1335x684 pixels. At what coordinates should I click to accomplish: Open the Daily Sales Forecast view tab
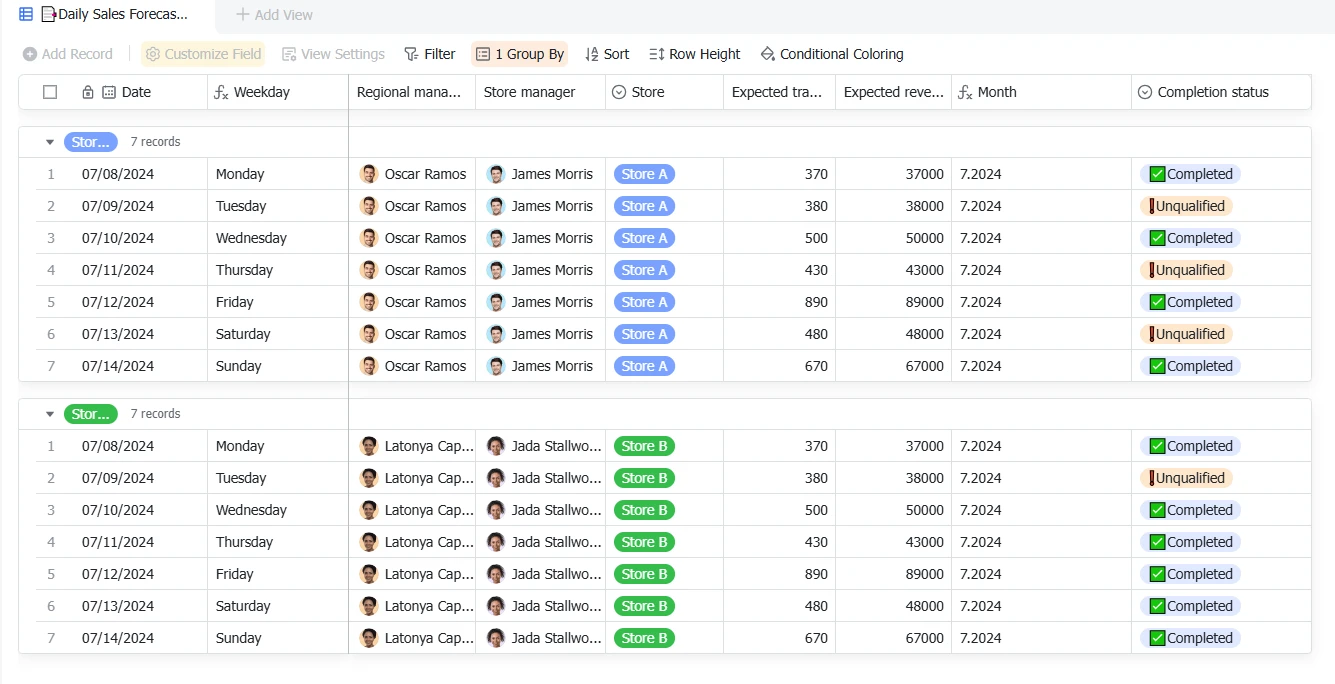coord(114,14)
